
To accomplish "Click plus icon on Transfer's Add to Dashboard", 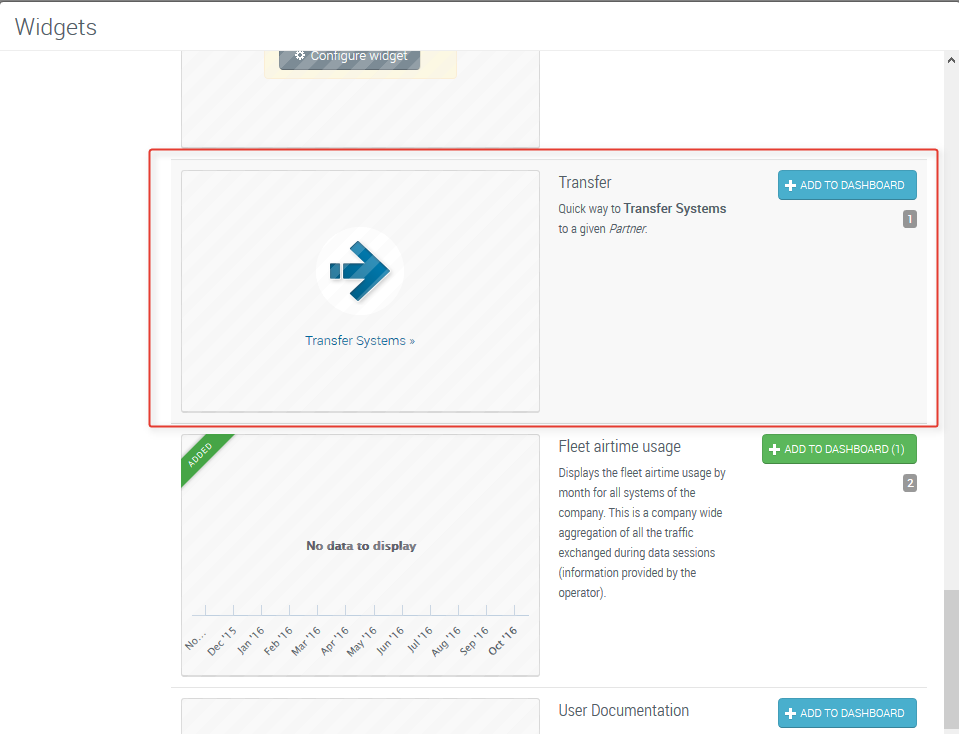I will (790, 185).
